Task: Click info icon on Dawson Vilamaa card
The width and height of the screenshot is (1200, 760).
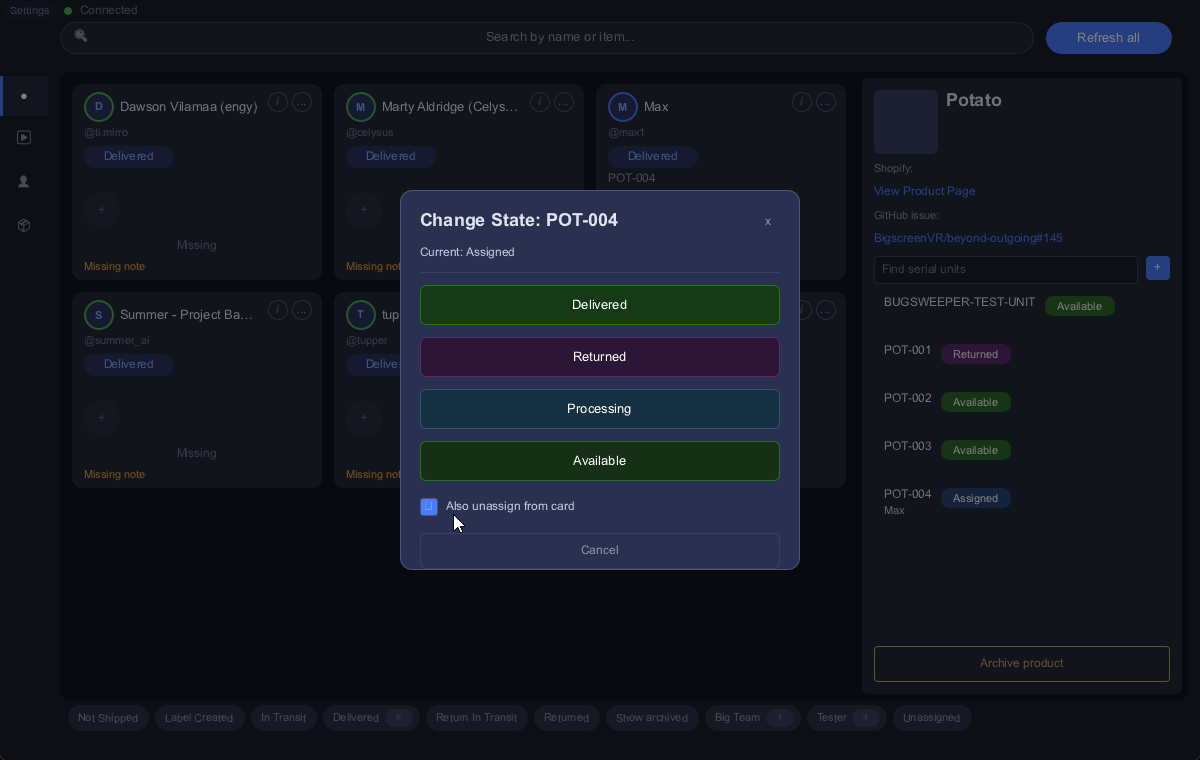Action: [x=278, y=102]
